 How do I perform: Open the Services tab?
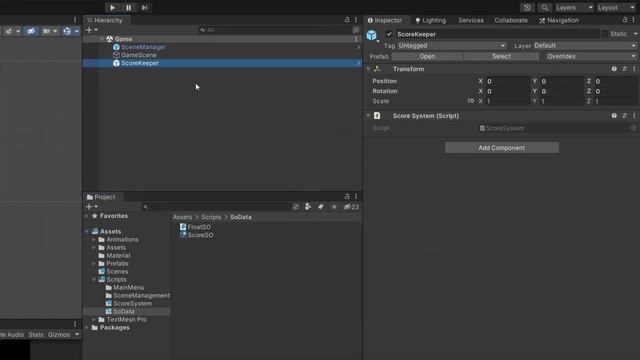point(471,20)
